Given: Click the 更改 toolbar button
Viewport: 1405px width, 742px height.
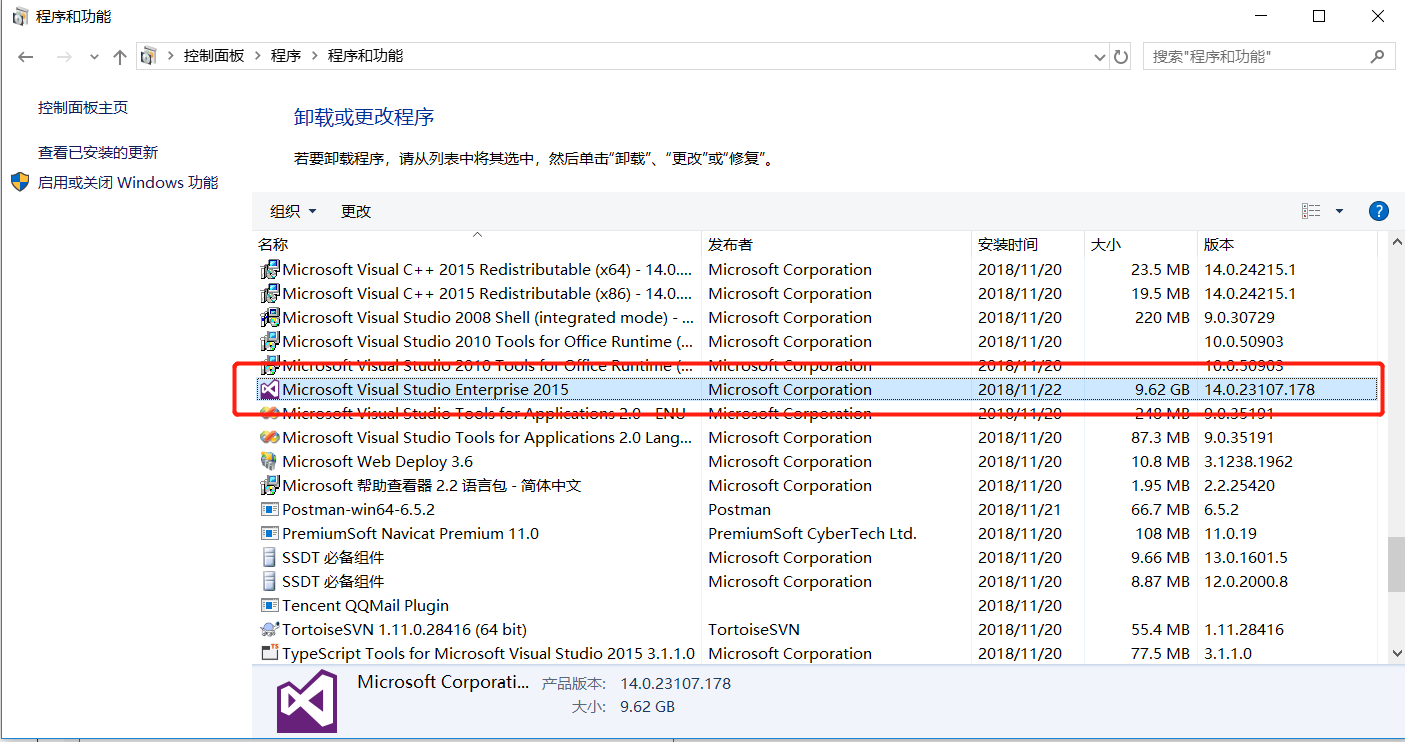Looking at the screenshot, I should (x=356, y=211).
